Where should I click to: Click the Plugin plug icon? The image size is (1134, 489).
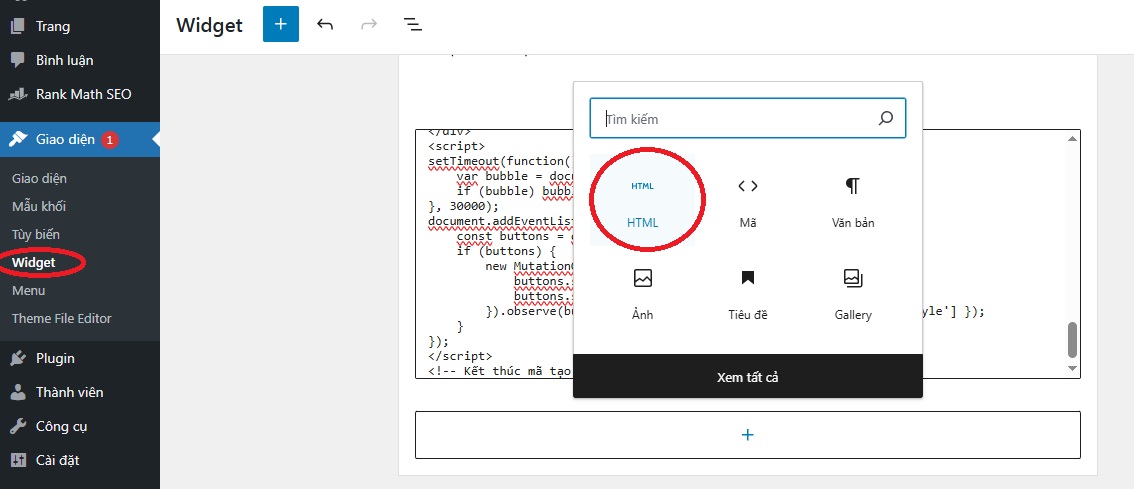tap(17, 358)
